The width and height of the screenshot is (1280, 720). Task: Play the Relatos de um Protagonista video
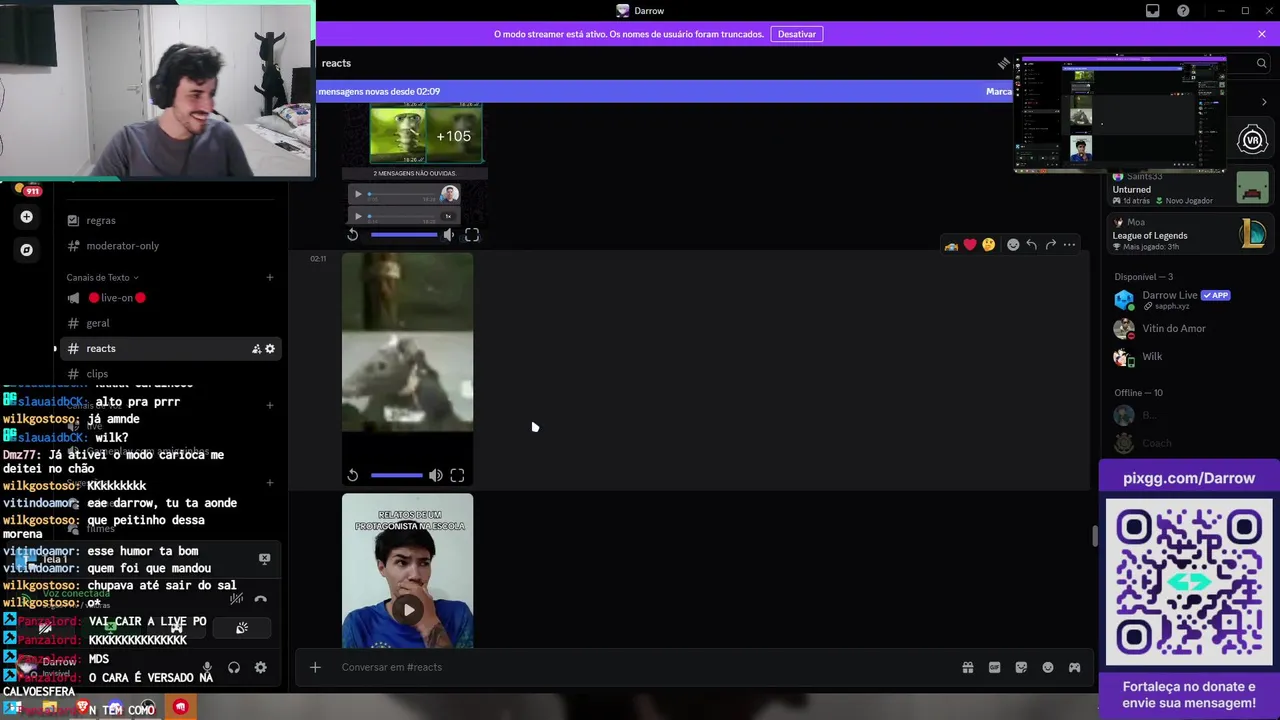point(408,610)
